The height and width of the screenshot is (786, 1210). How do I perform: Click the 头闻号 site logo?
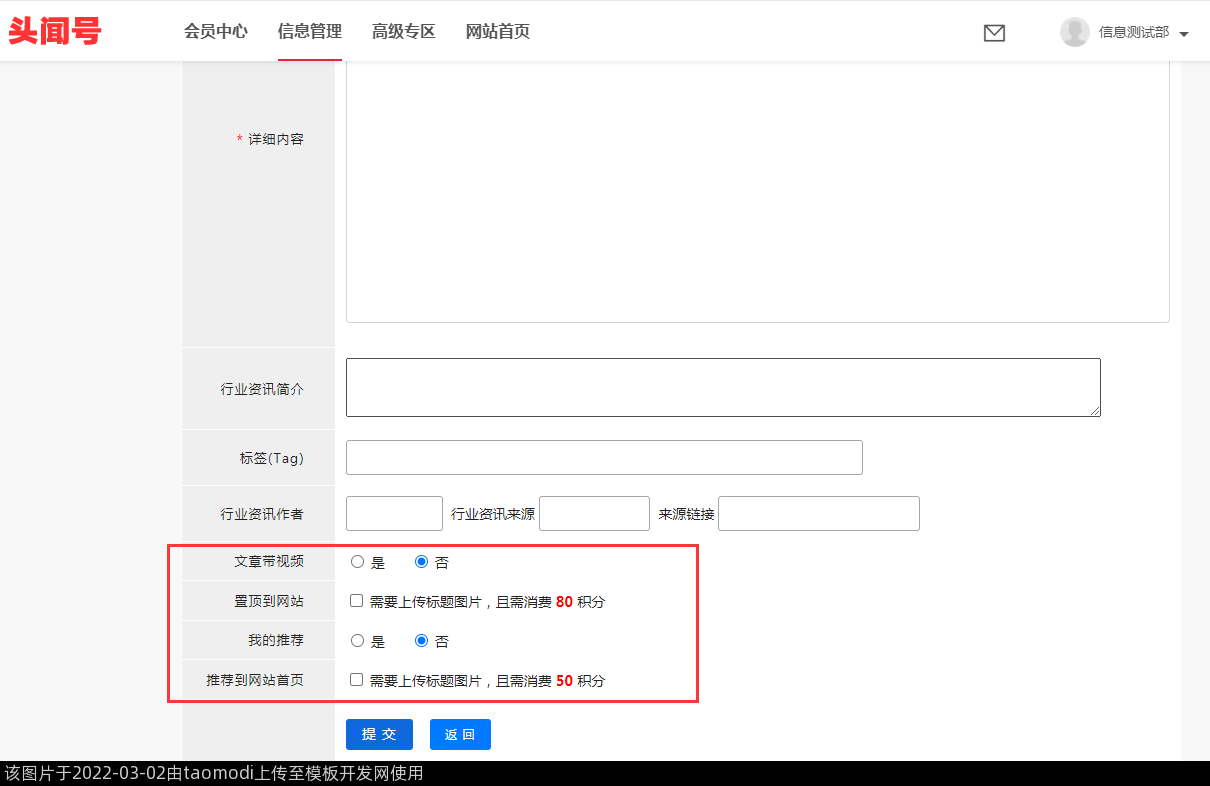coord(55,31)
